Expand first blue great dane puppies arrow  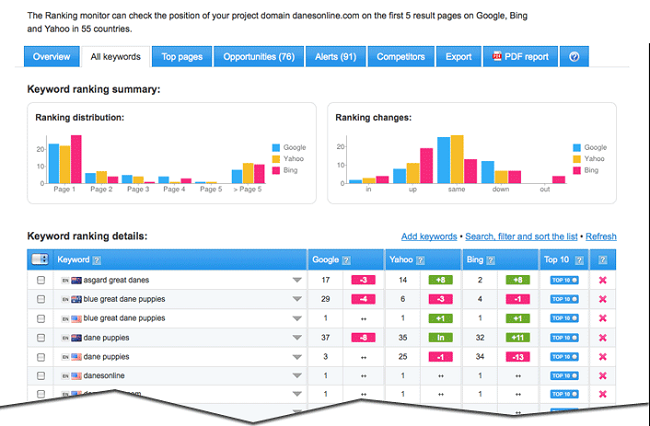tap(295, 300)
